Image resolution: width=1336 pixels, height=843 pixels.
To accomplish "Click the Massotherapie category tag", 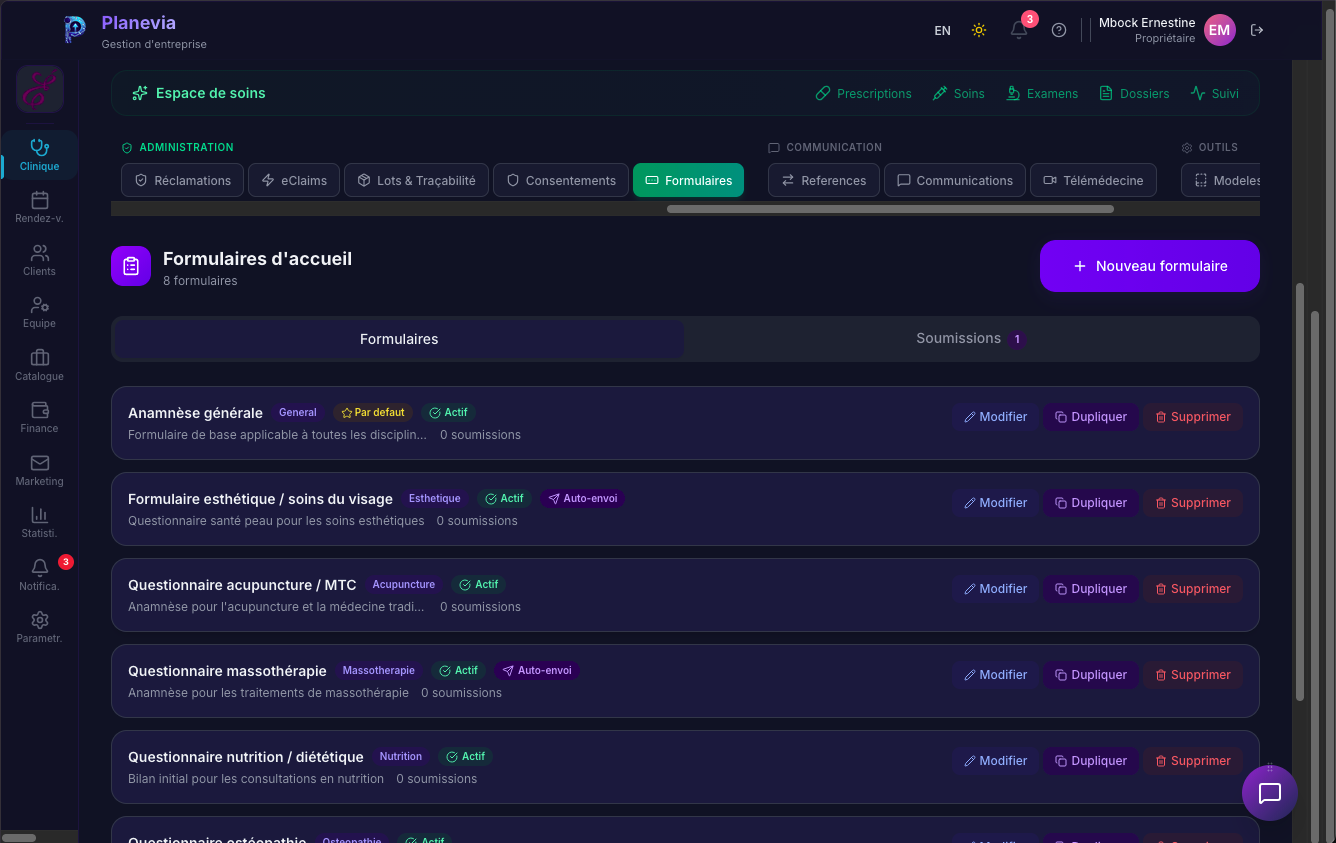I will [379, 670].
